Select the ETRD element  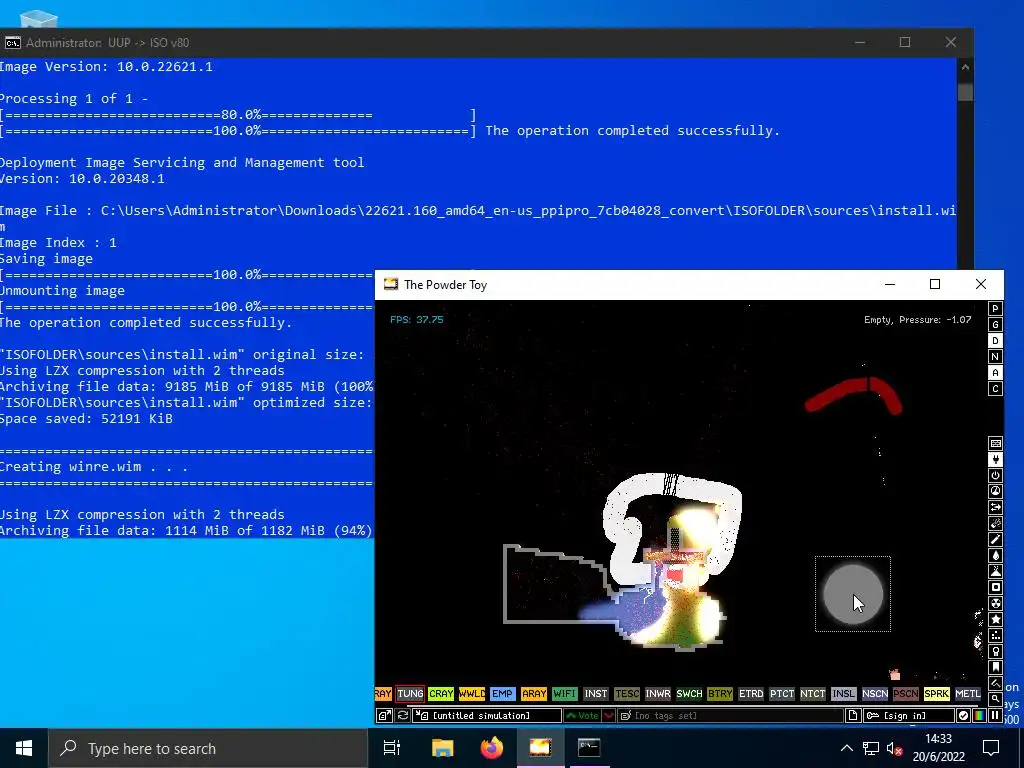[x=750, y=694]
